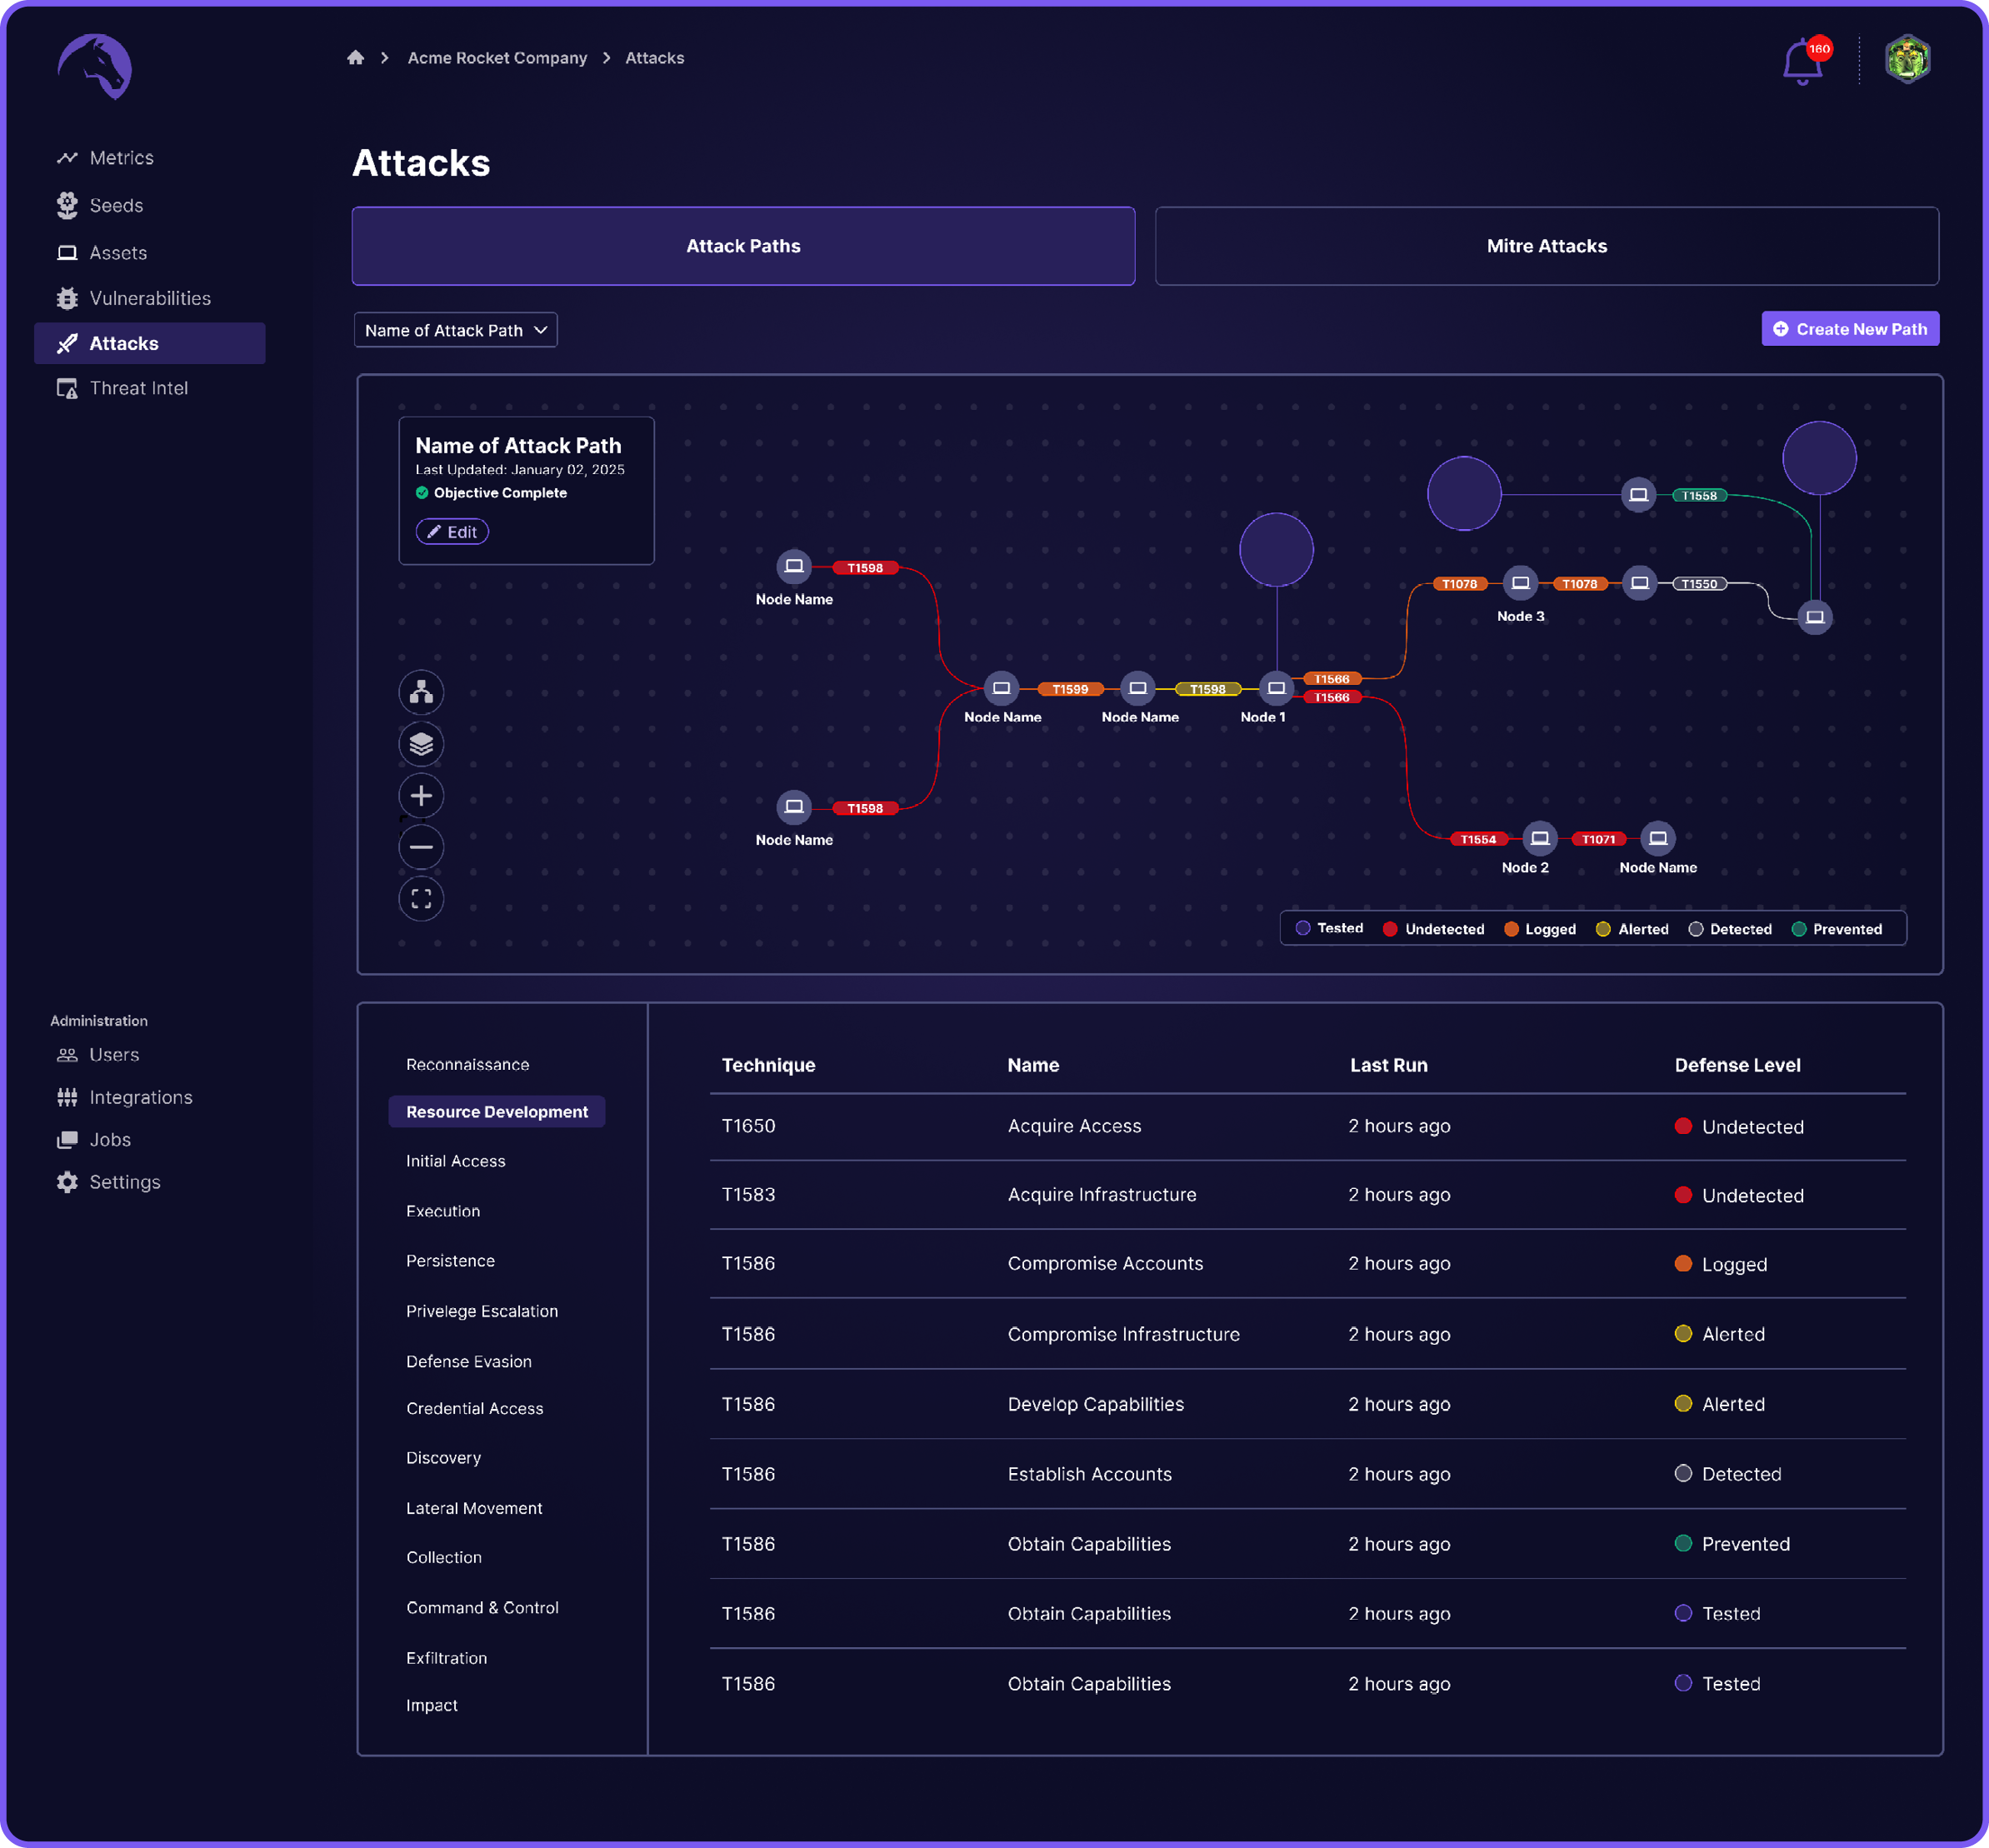1989x1848 pixels.
Task: Click the Edit button on attack path
Action: pyautogui.click(x=452, y=532)
